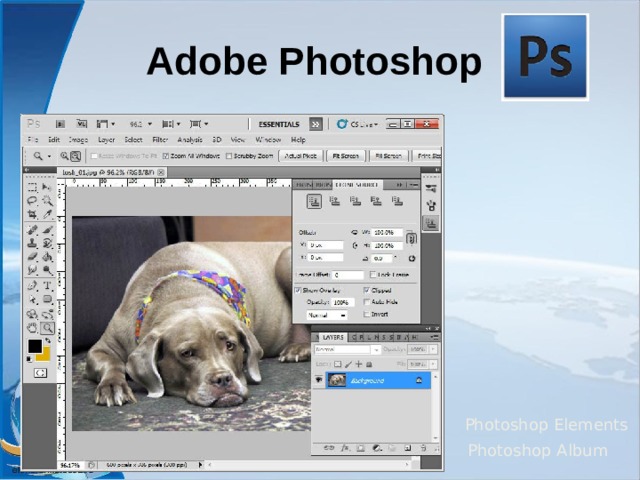The image size is (640, 480).
Task: Hide the Background layer eye icon
Action: point(318,380)
